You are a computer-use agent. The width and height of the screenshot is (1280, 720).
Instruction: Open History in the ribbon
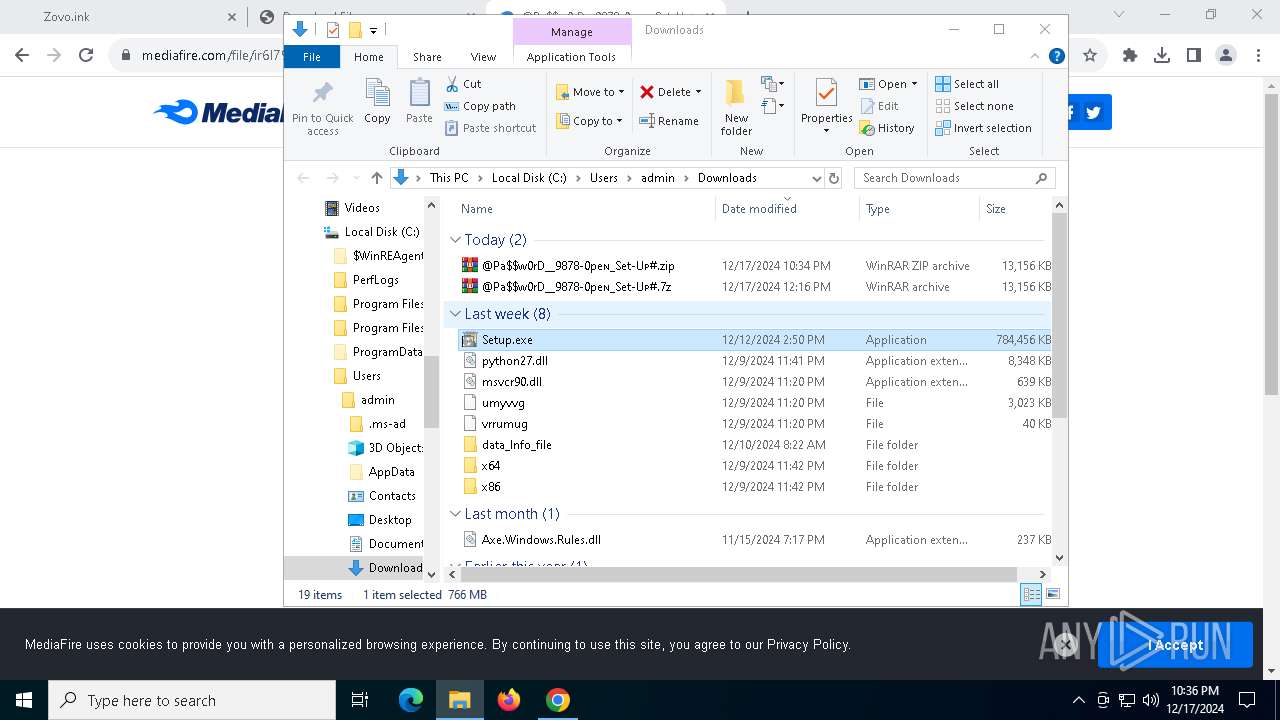(x=887, y=128)
